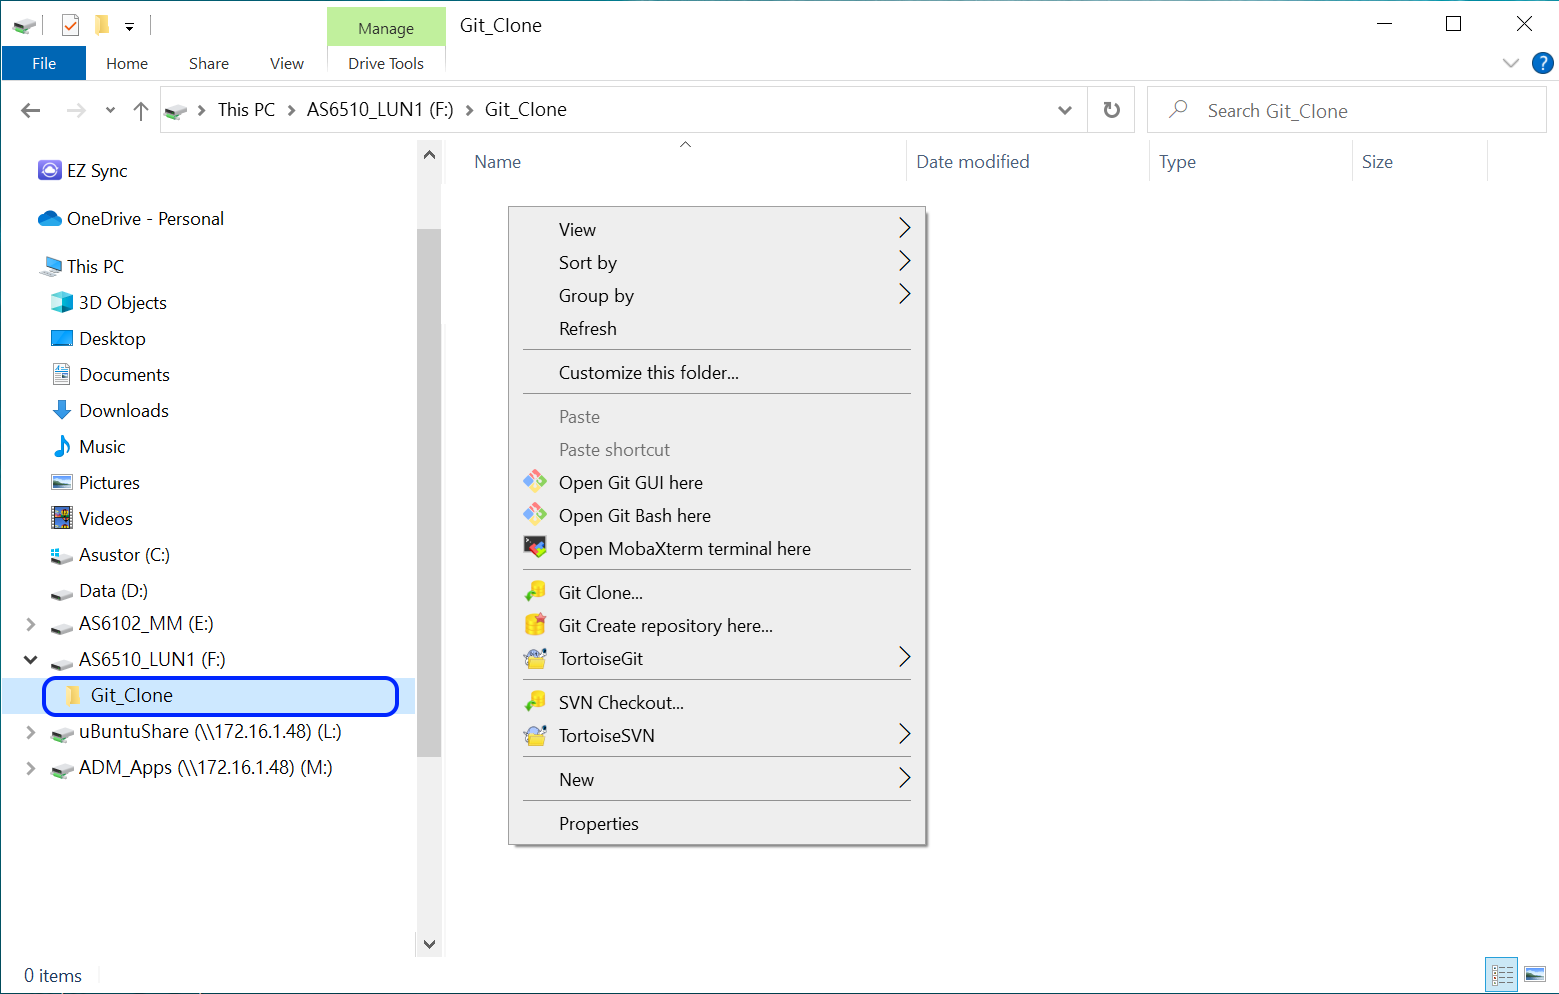The height and width of the screenshot is (994, 1559).
Task: Click the Search Git_Clone field
Action: [x=1346, y=110]
